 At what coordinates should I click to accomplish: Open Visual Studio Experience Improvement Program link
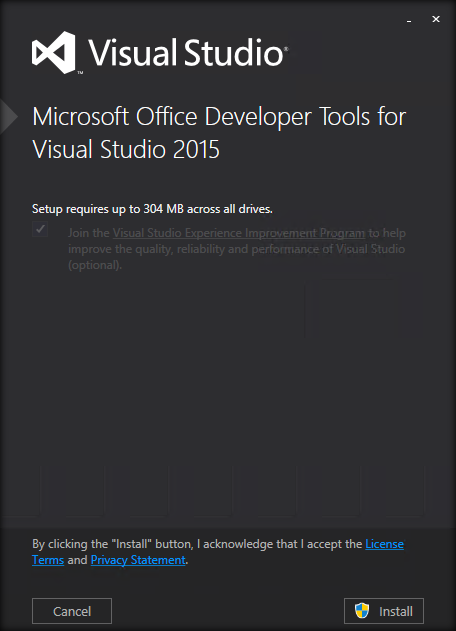(239, 233)
